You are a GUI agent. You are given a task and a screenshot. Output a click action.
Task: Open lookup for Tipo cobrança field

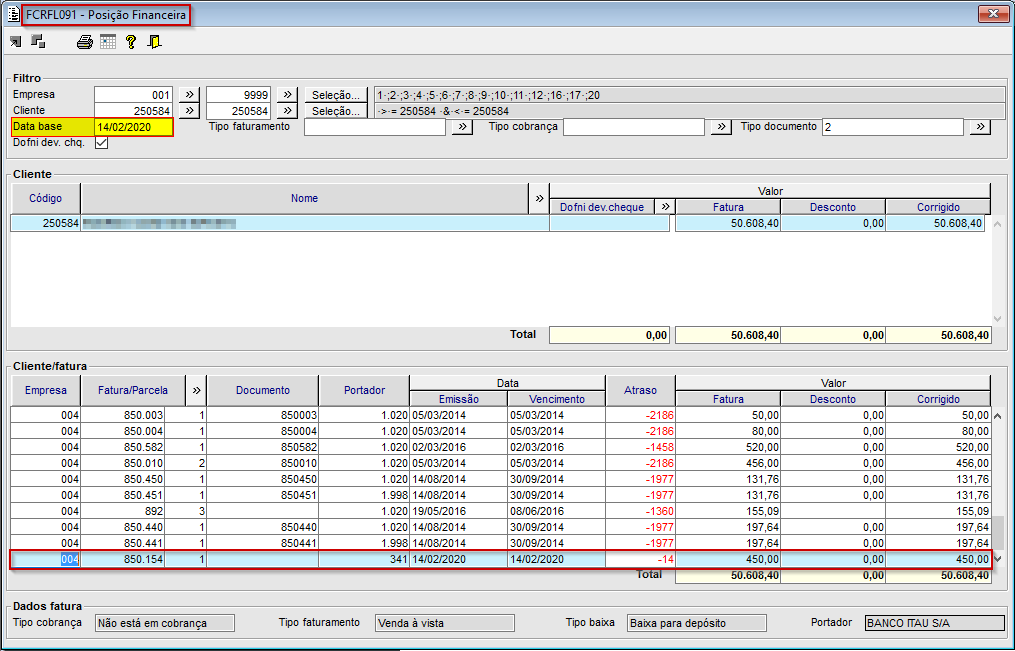tap(720, 127)
